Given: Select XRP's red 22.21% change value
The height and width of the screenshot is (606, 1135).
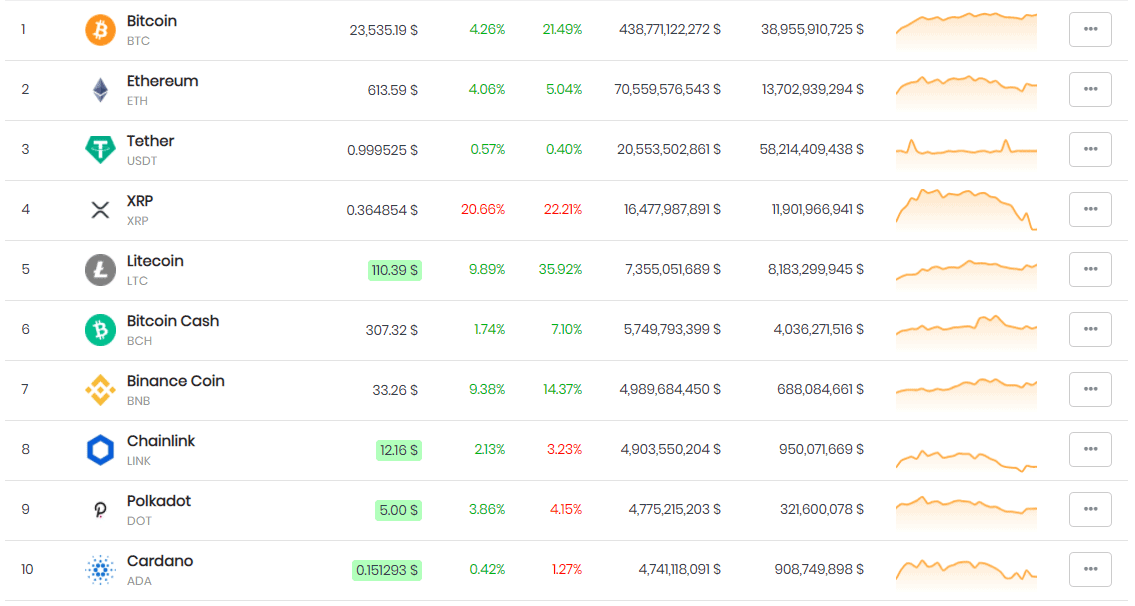Looking at the screenshot, I should (562, 210).
